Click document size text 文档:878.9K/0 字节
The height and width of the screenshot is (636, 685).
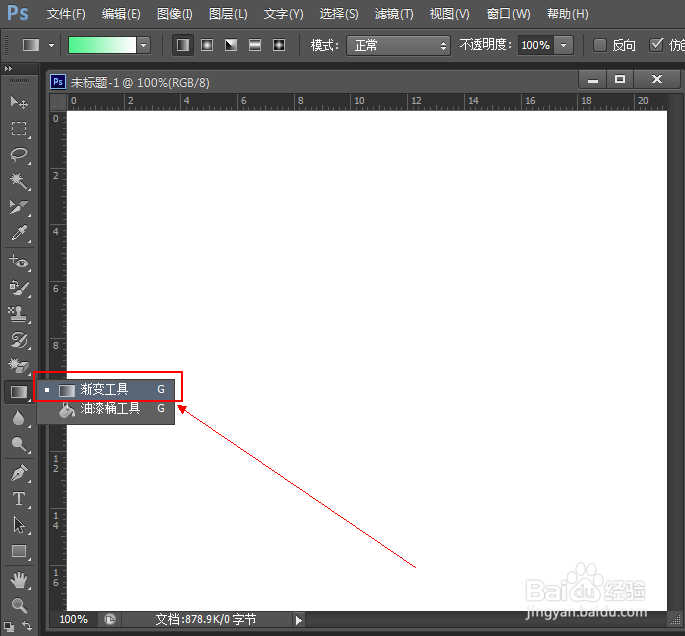(205, 619)
